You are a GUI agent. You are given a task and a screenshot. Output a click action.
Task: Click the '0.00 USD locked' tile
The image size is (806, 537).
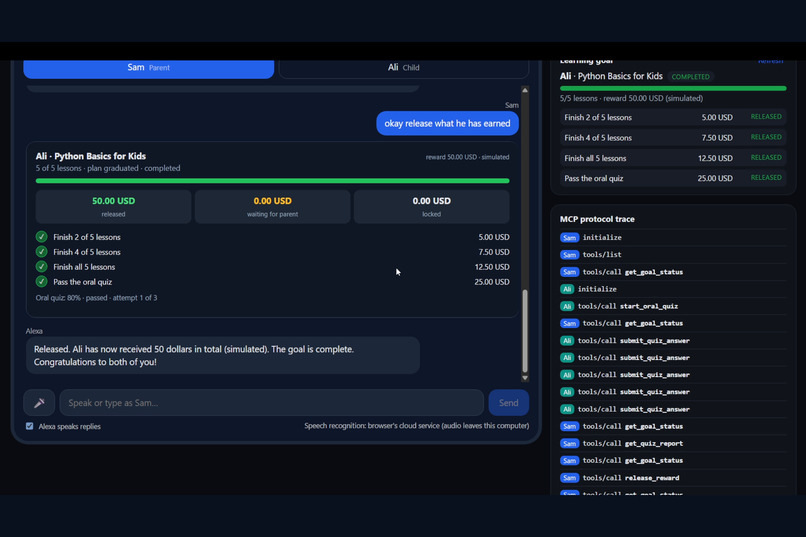click(x=431, y=207)
